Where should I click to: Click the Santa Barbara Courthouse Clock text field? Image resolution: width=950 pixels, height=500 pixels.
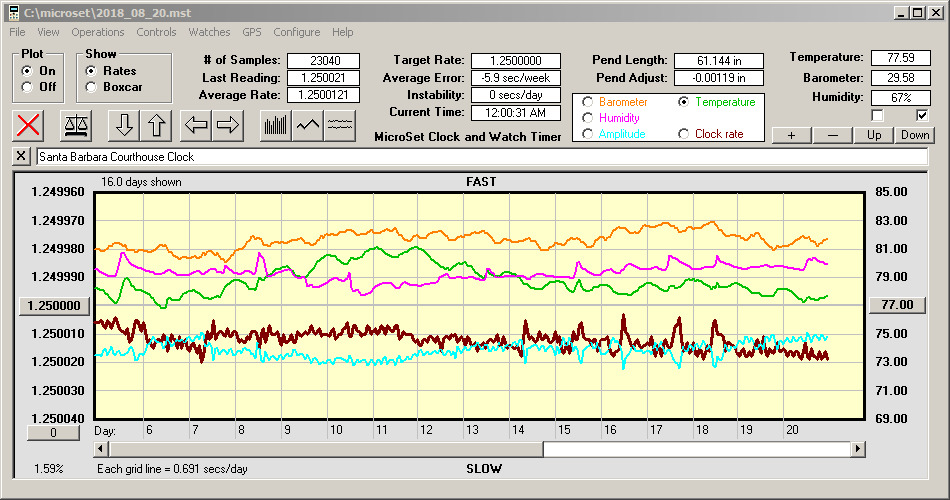pyautogui.click(x=480, y=157)
